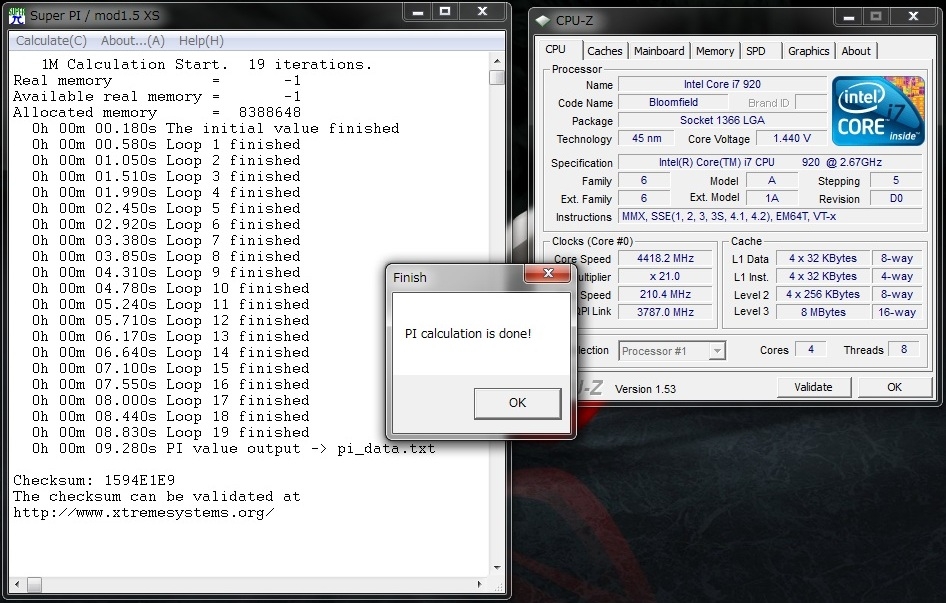This screenshot has width=946, height=603.
Task: Click the Package value 'Socket 1366 LGA'
Action: pos(722,120)
